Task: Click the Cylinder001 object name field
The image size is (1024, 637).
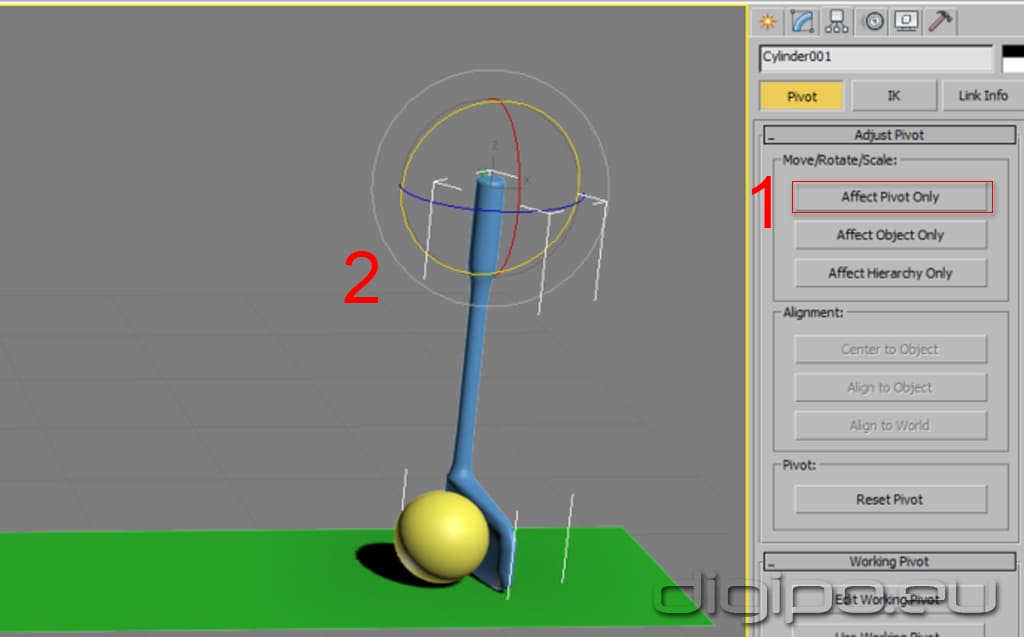Action: (875, 58)
